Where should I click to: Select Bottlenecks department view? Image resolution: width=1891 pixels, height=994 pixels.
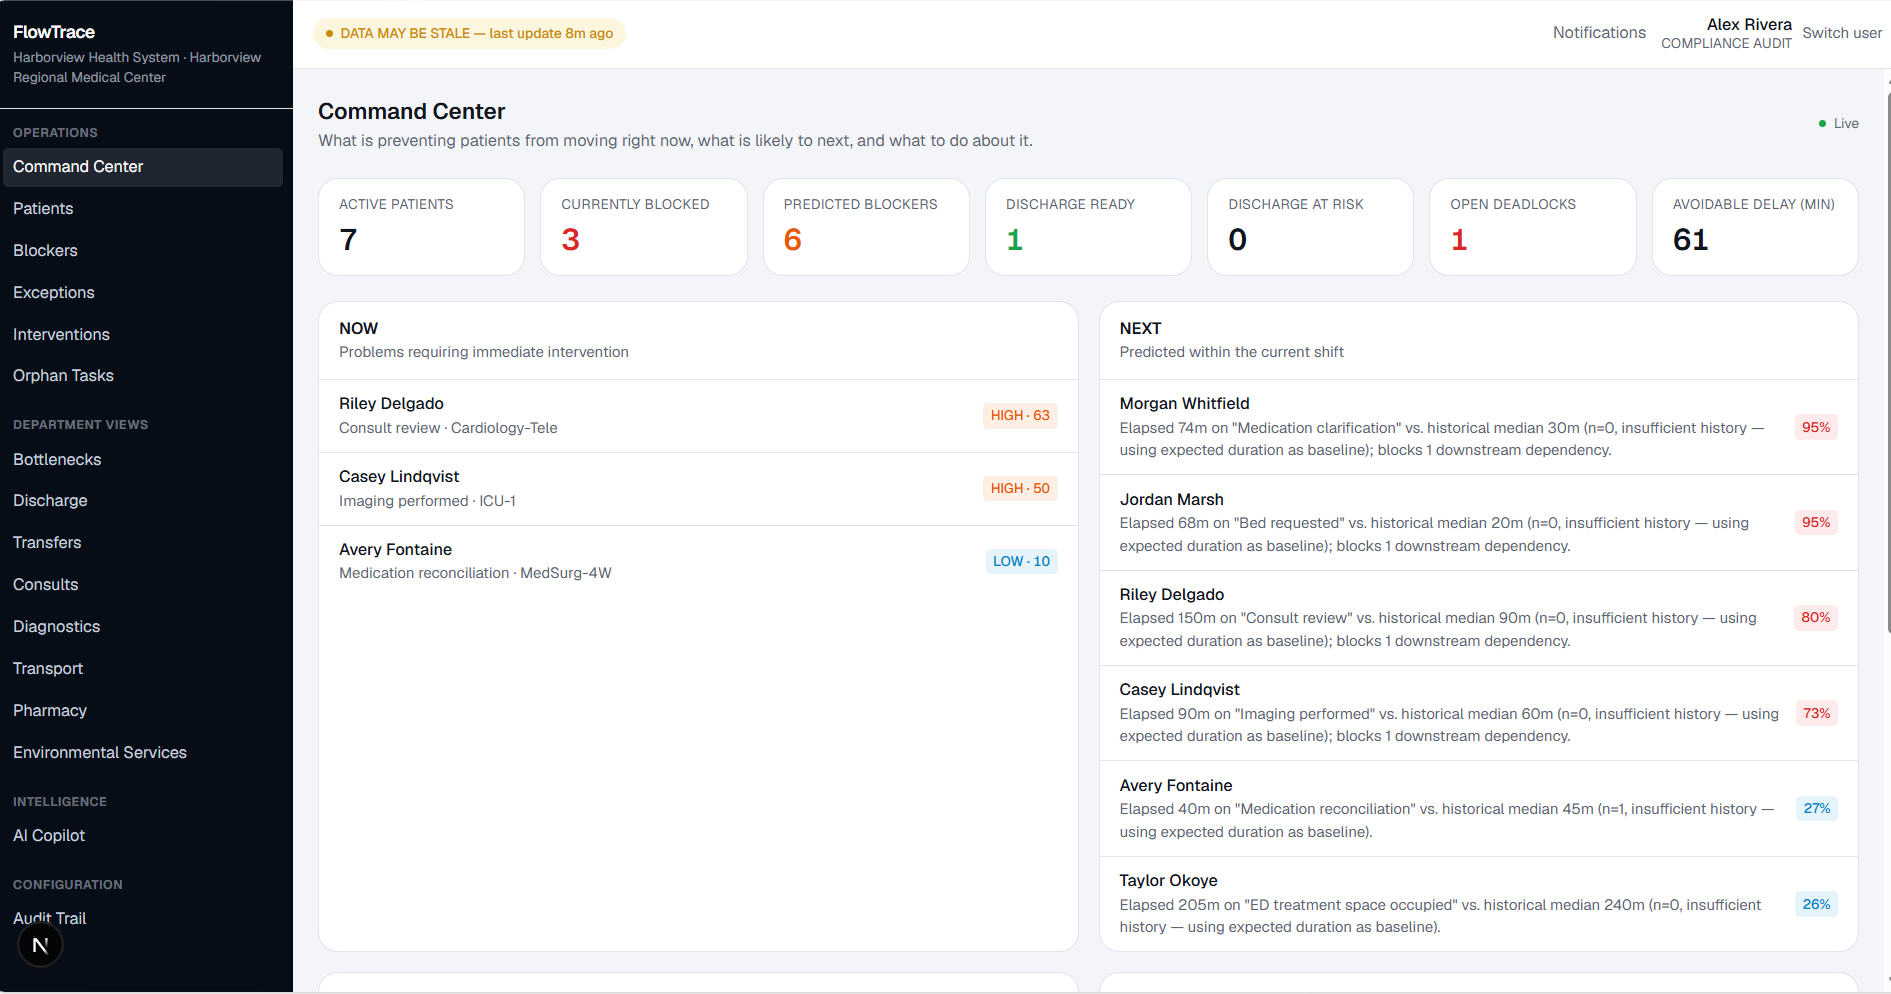point(143,460)
